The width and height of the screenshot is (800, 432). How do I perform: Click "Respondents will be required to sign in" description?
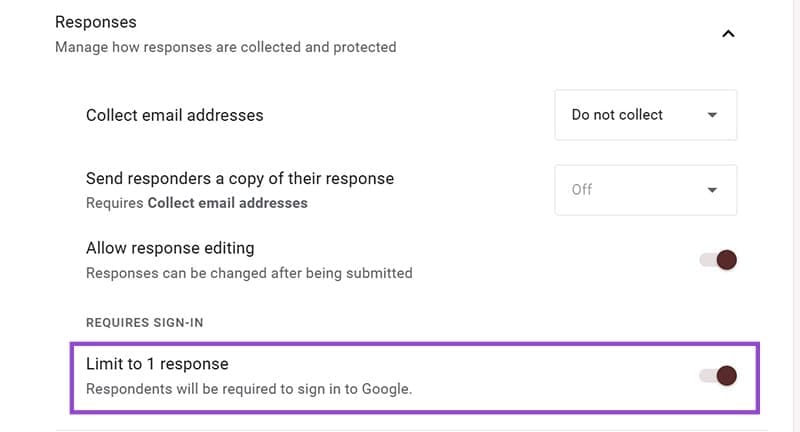(x=249, y=388)
